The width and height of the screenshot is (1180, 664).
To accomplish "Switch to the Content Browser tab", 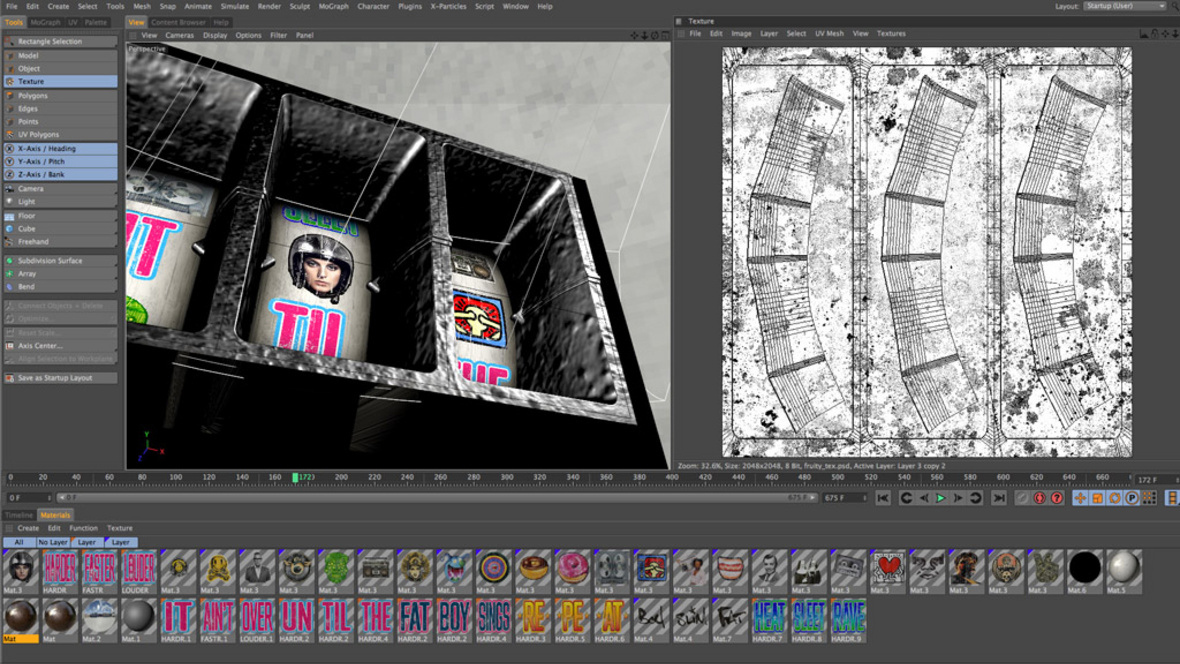I will tap(180, 22).
